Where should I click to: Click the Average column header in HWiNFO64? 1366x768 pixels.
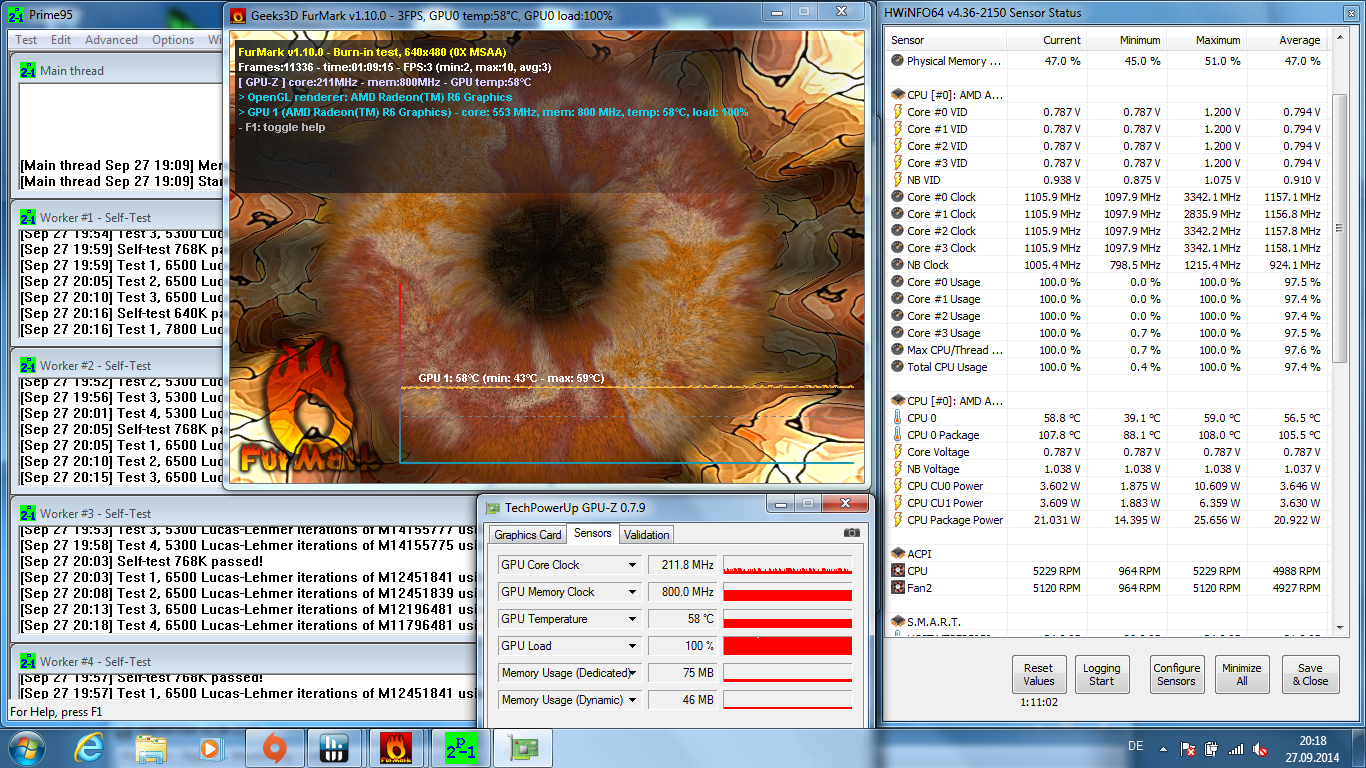(1286, 40)
